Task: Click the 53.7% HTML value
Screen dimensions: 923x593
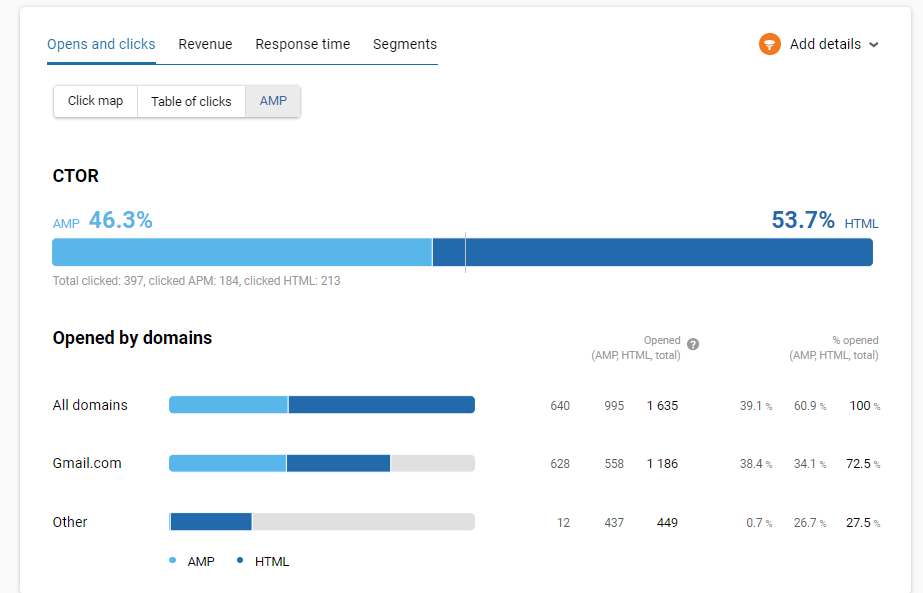Action: (803, 220)
